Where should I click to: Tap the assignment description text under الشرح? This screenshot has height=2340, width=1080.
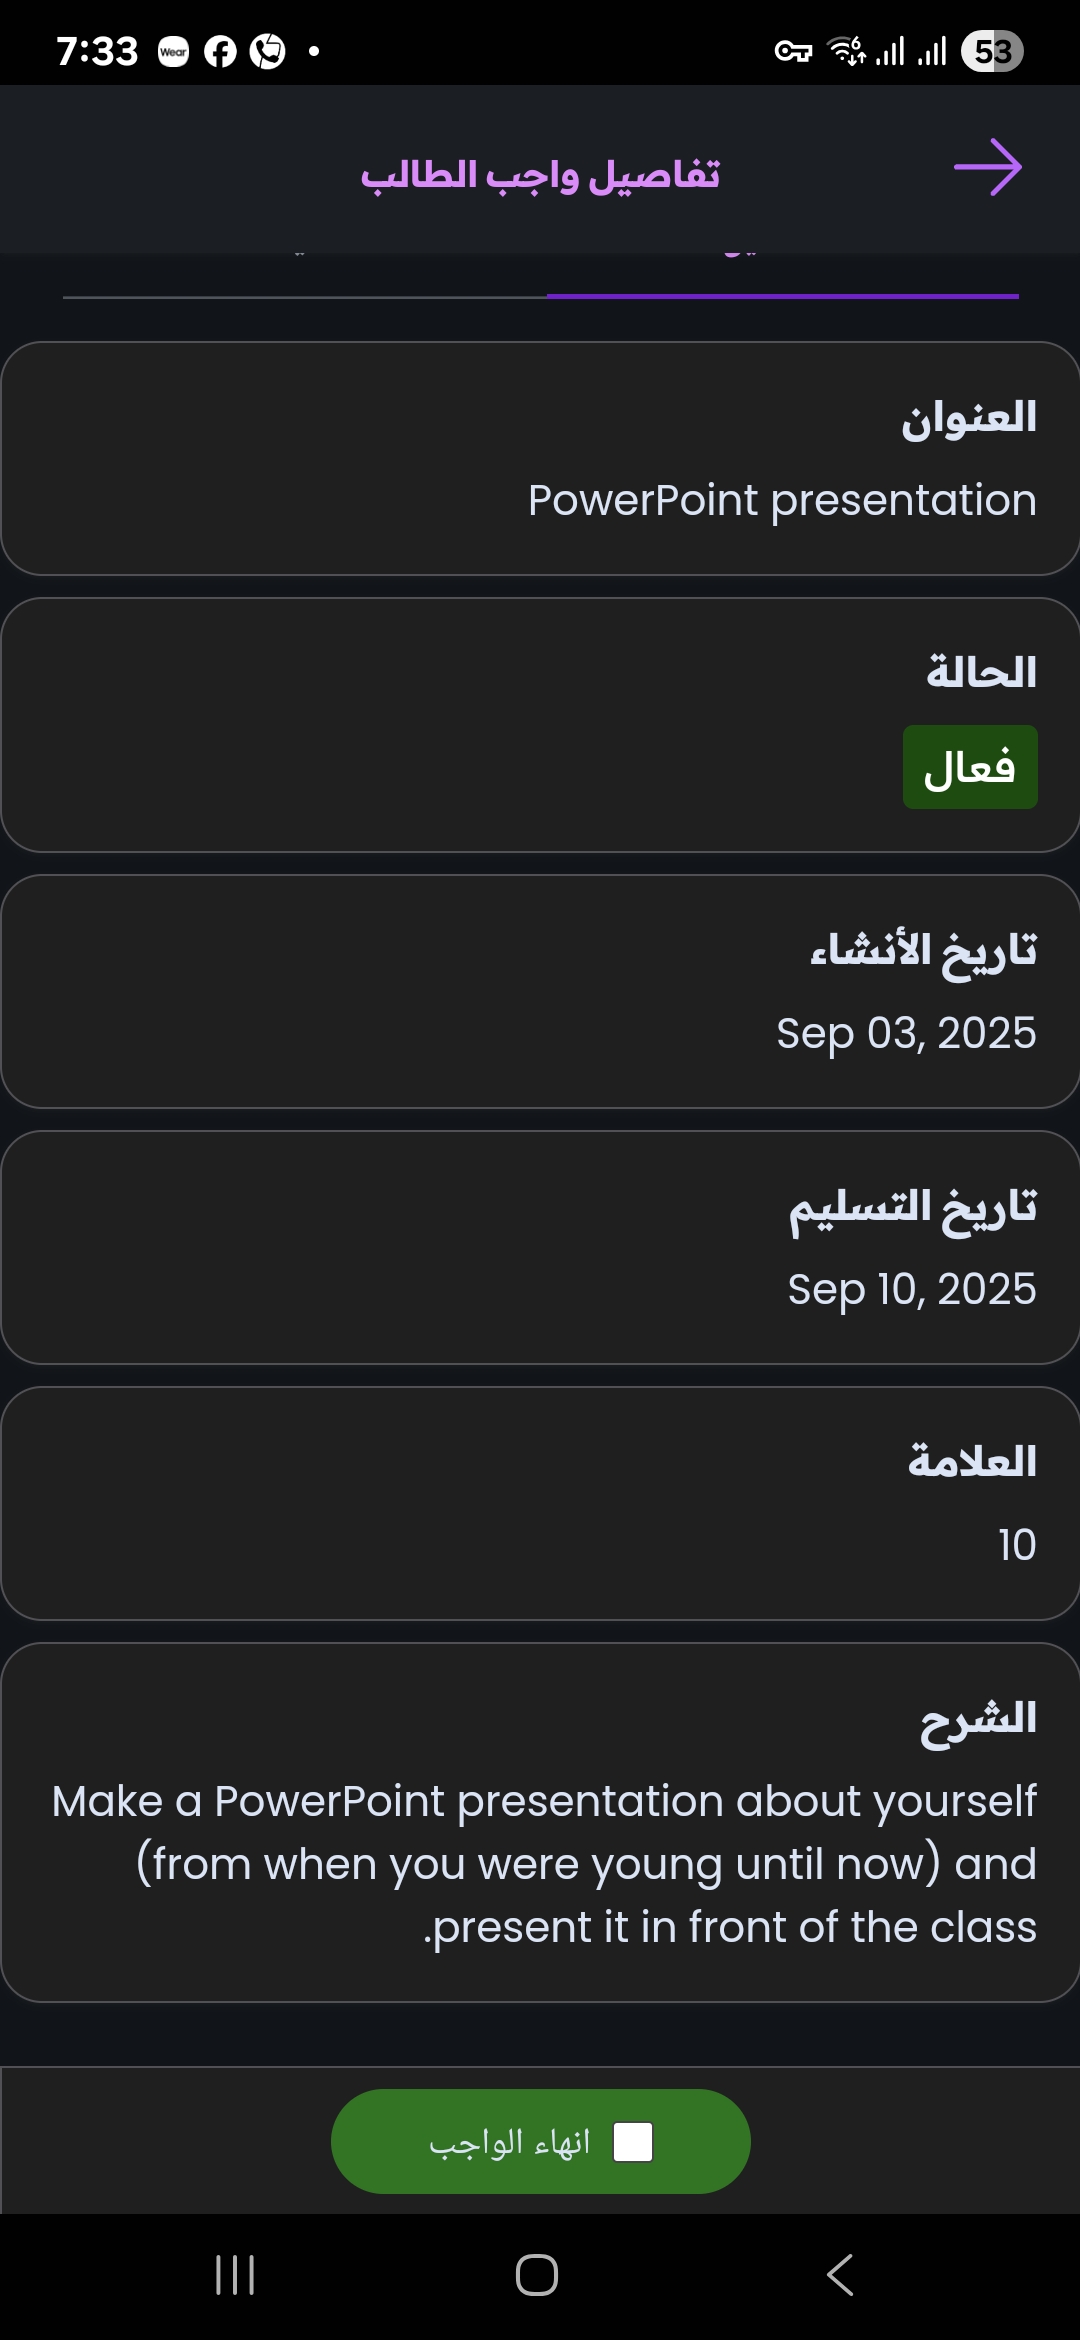(x=544, y=1864)
